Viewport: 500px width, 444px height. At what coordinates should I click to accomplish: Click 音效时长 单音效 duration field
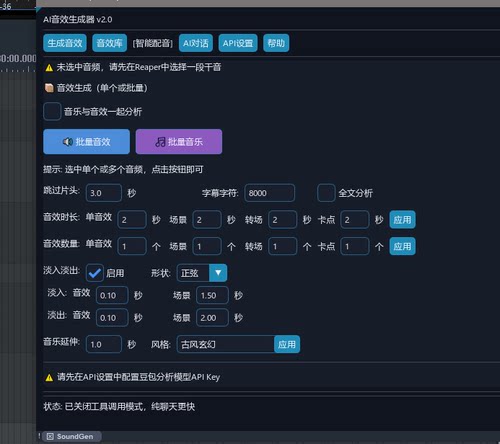(132, 219)
